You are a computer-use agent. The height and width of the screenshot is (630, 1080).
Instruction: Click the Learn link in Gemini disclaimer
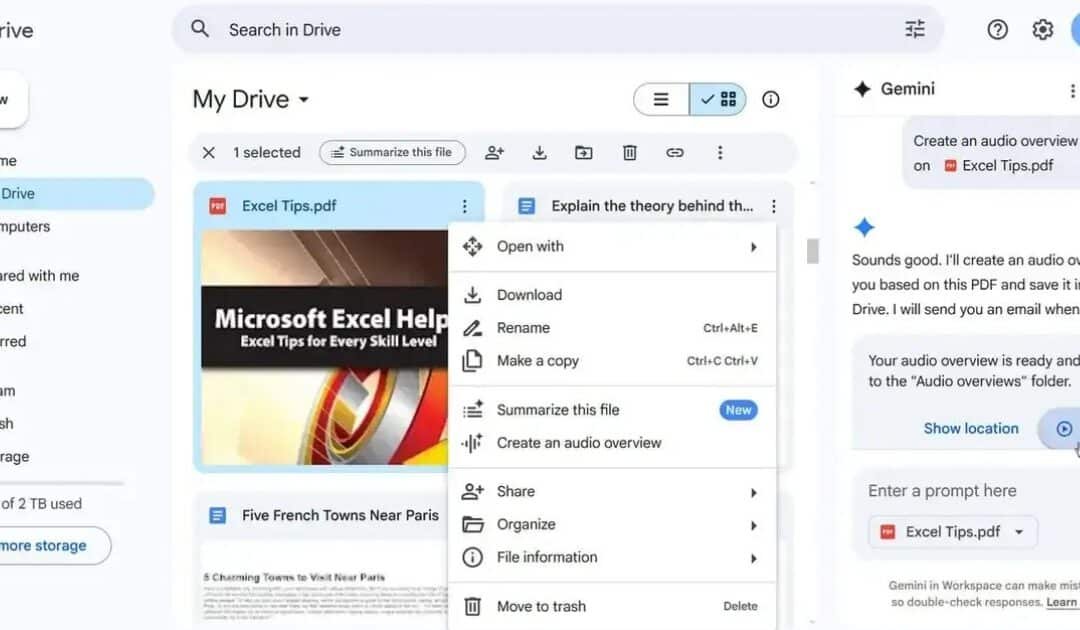[x=1061, y=602]
